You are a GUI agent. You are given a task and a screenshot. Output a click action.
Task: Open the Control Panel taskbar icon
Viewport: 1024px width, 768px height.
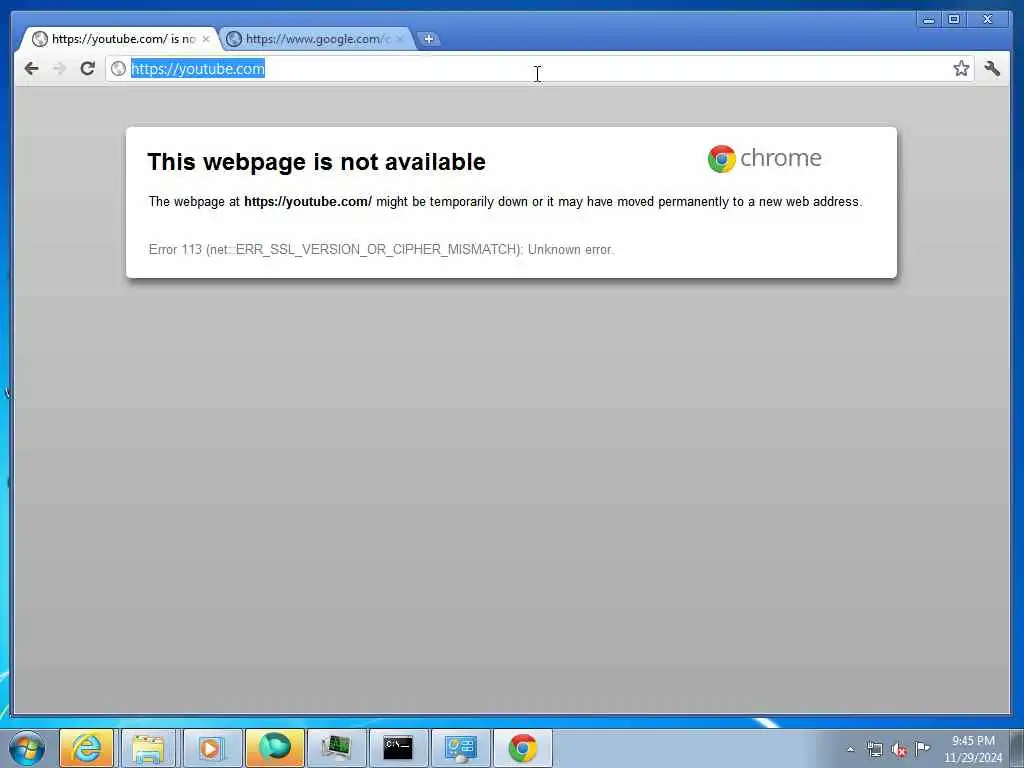click(x=460, y=748)
